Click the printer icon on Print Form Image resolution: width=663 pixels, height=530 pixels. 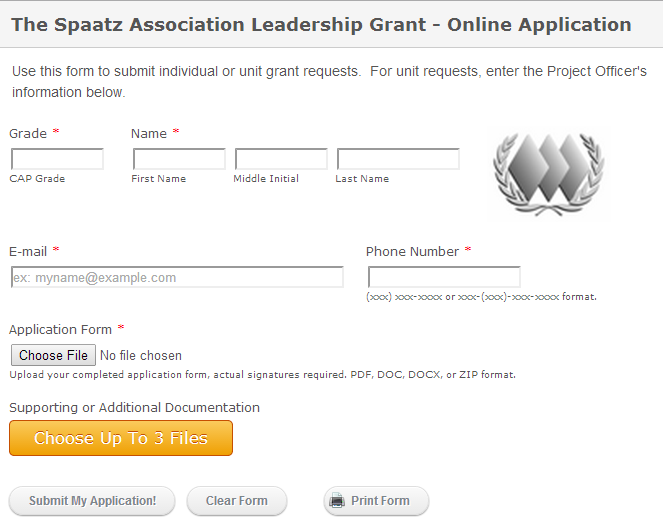click(x=337, y=500)
